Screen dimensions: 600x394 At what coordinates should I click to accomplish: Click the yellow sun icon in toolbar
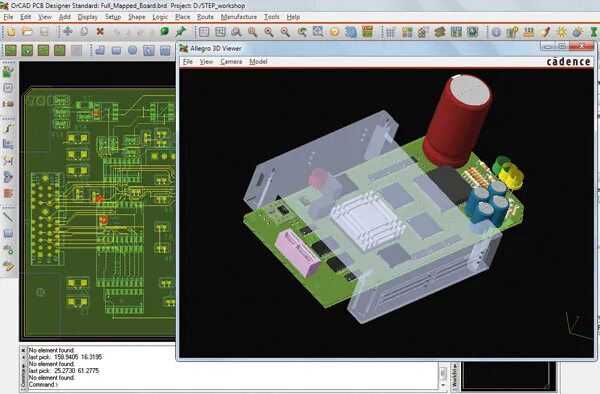[561, 32]
